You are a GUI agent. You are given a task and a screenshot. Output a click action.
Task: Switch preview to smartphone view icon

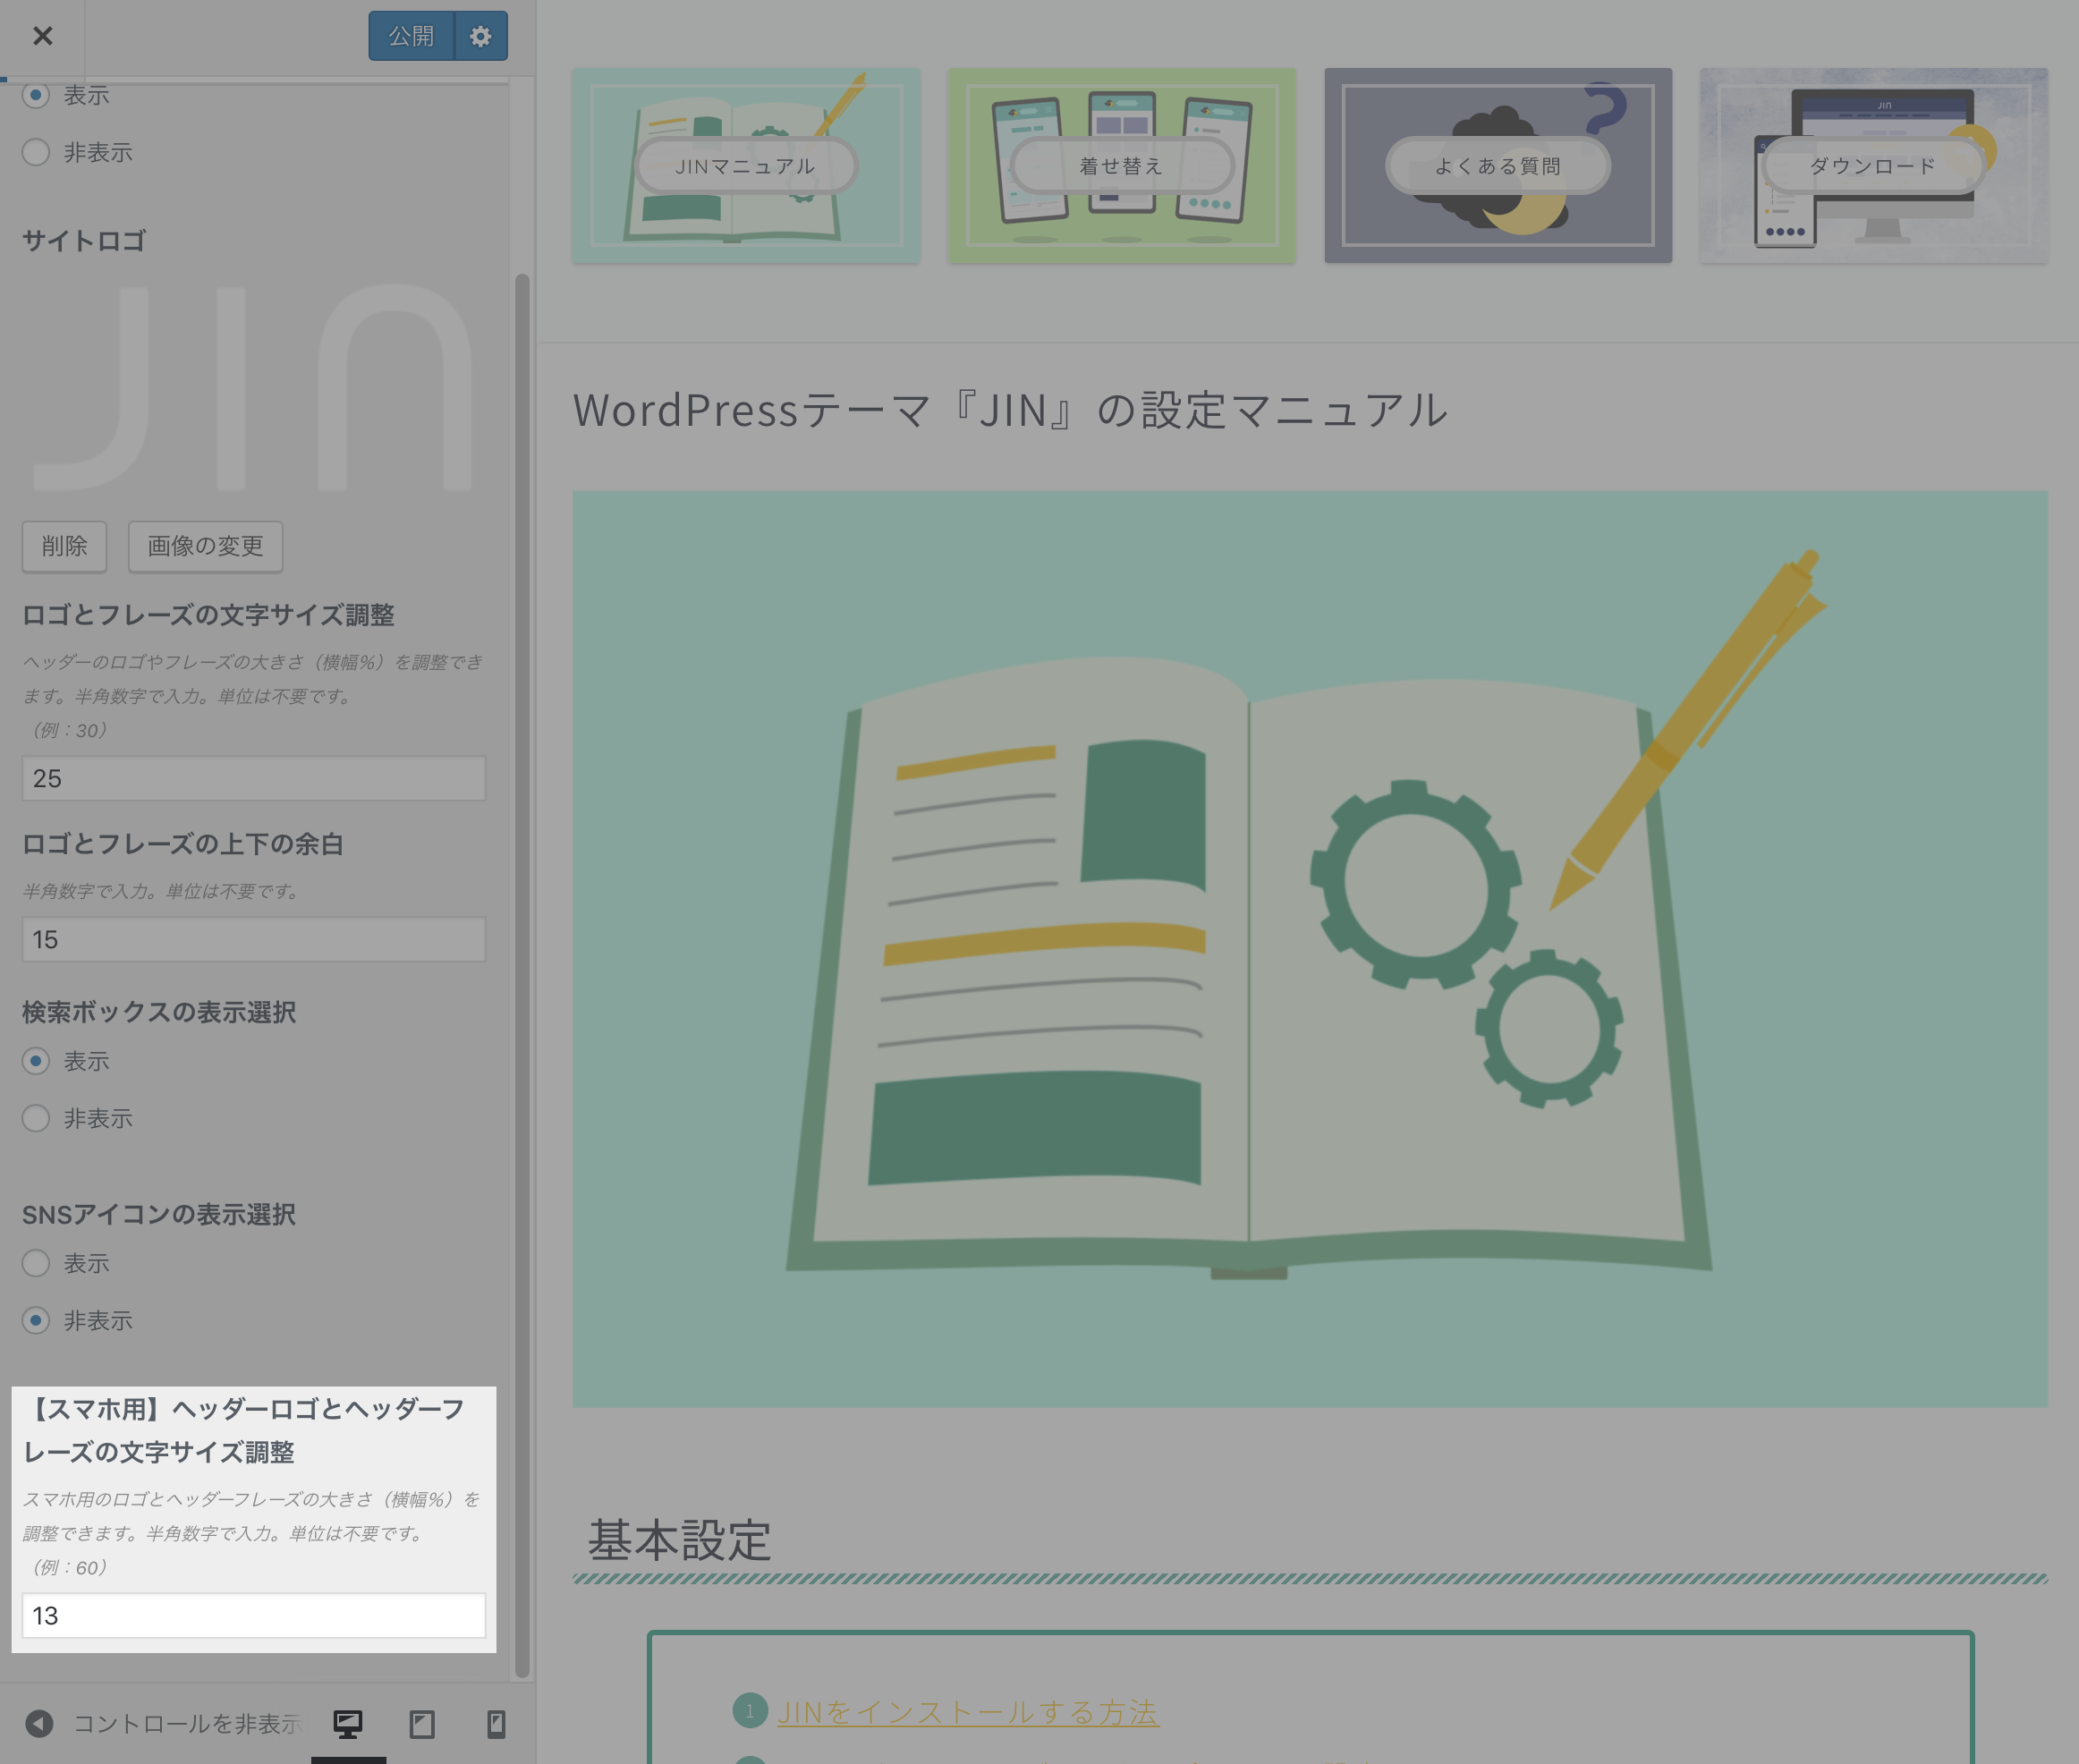[494, 1724]
